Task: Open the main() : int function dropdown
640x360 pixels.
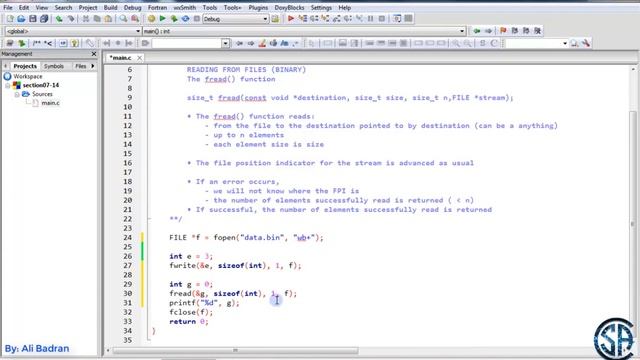Action: 462,31
